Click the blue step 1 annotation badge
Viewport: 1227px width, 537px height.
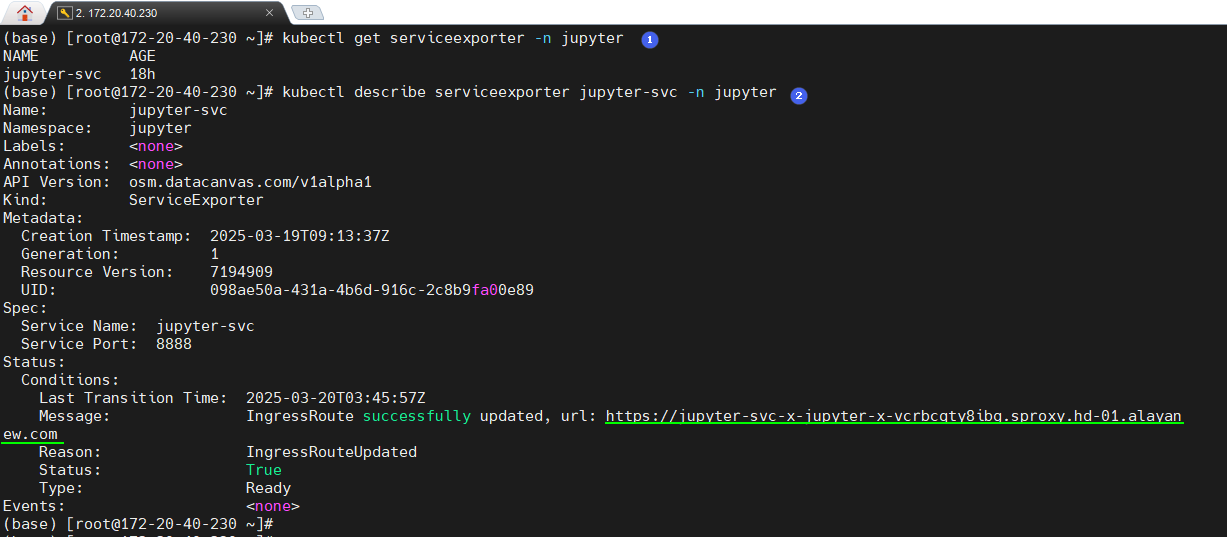coord(649,39)
